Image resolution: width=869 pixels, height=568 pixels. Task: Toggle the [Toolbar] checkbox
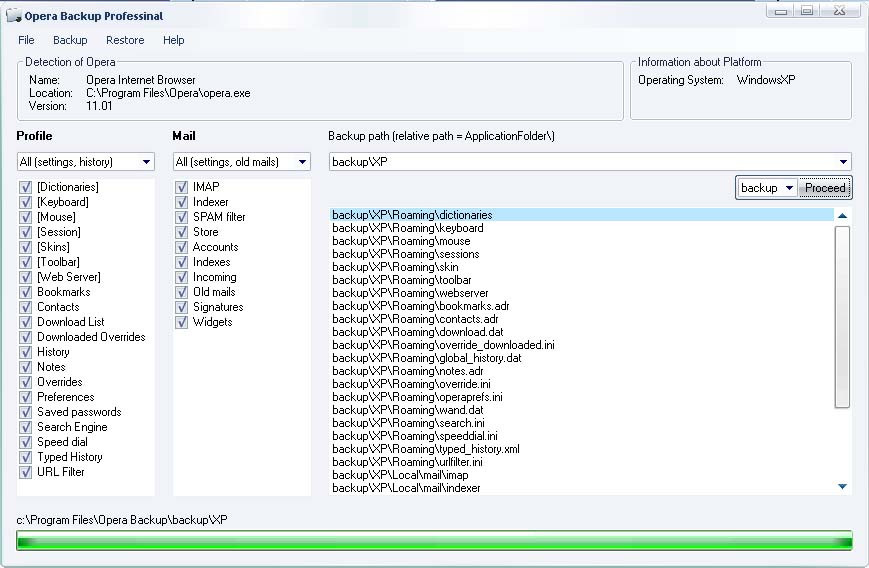25,262
